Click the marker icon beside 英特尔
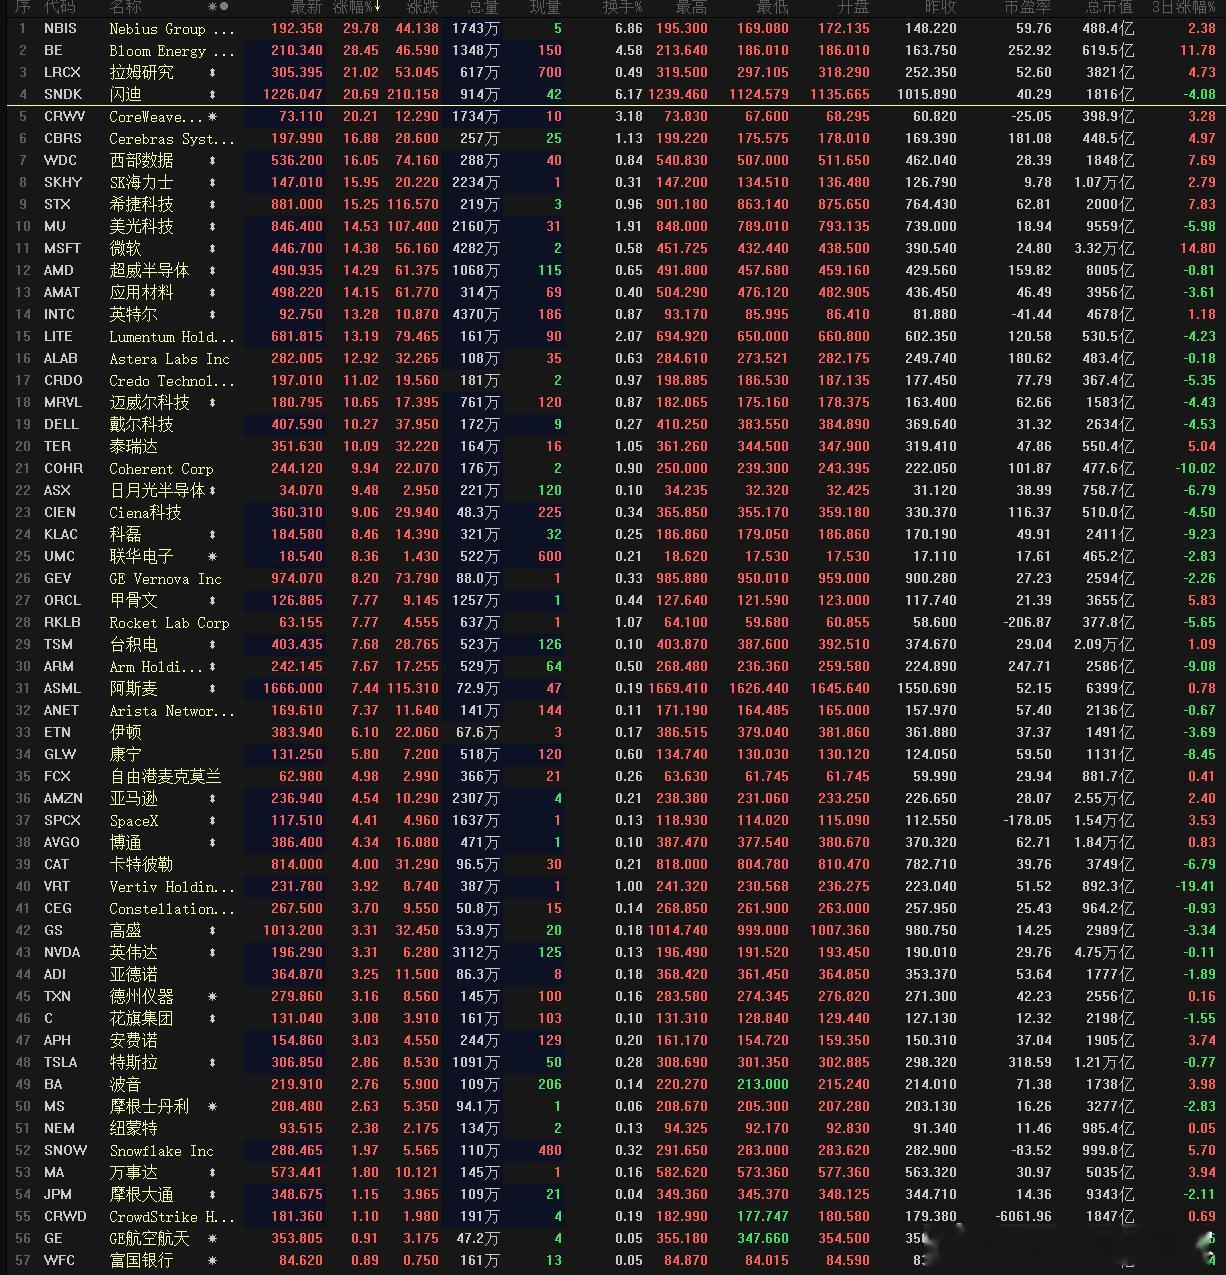 coord(212,315)
